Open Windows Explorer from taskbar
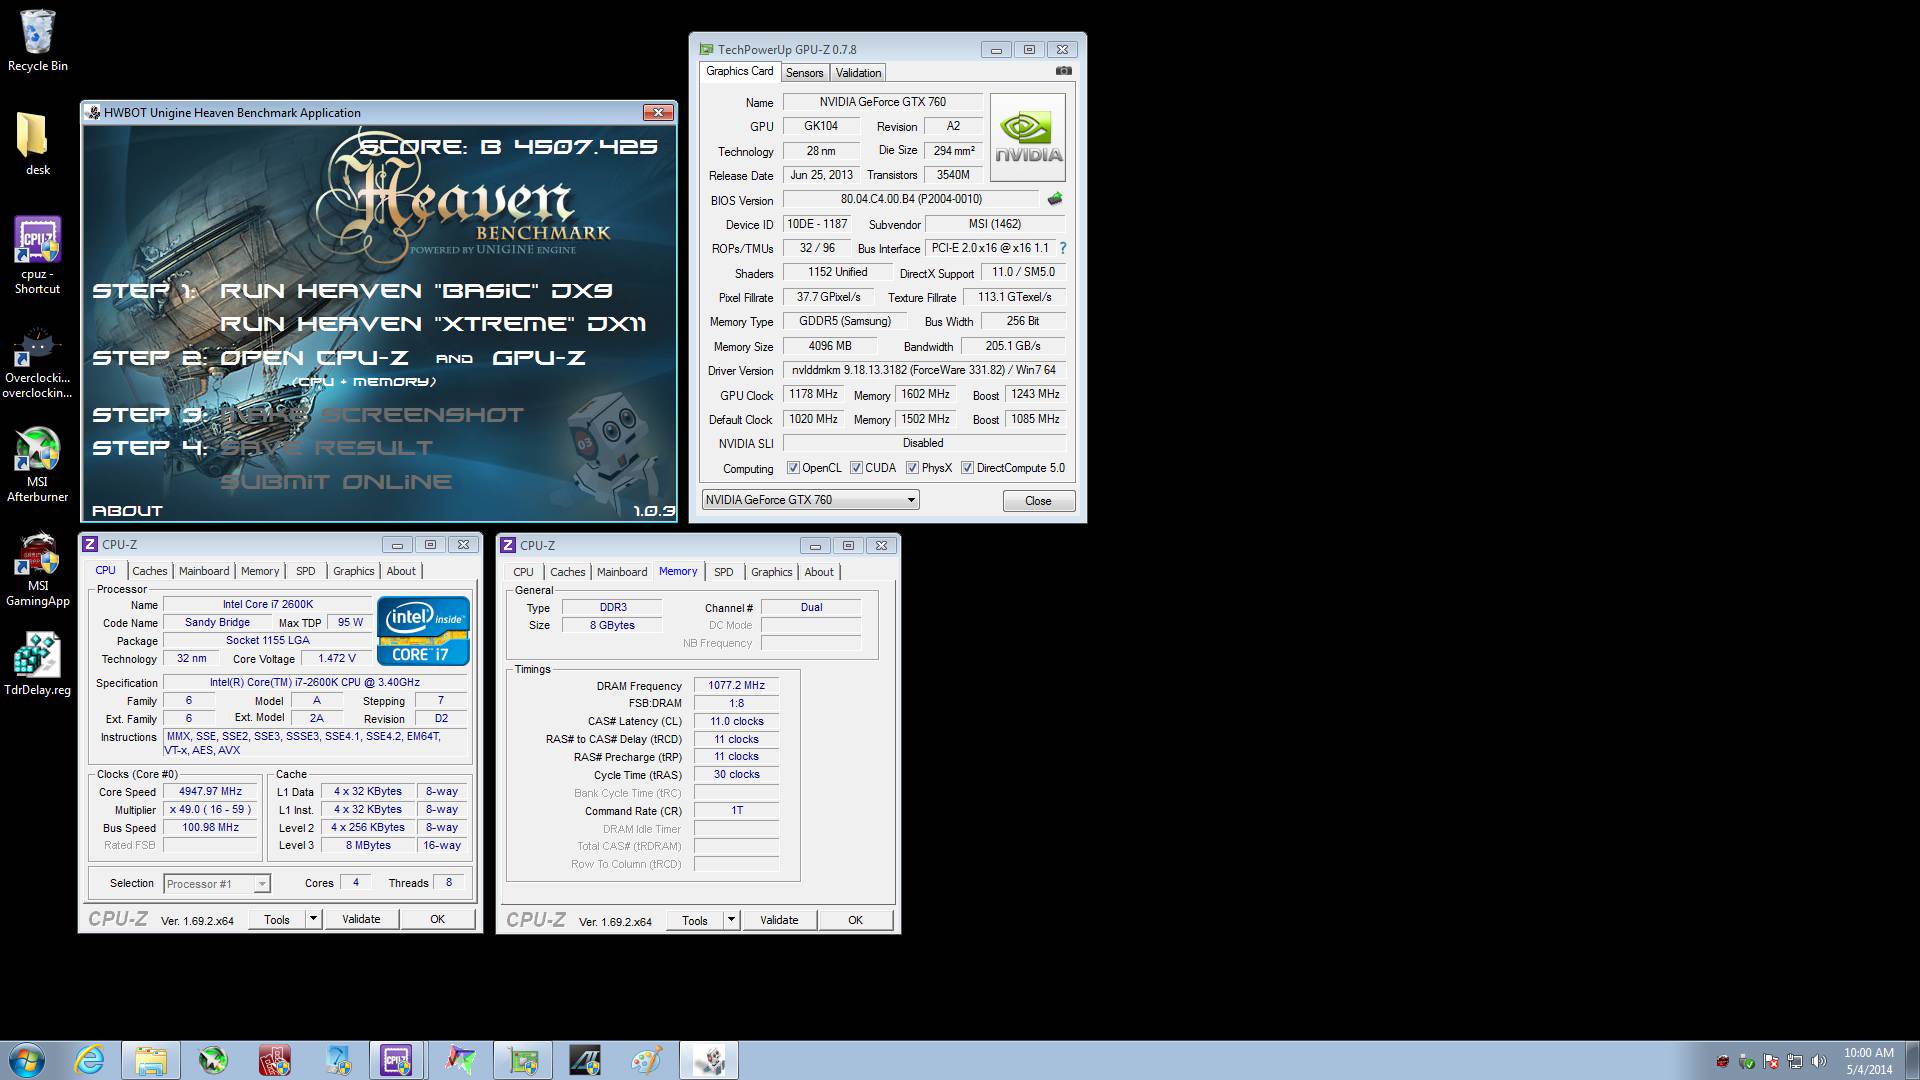Viewport: 1920px width, 1080px height. pyautogui.click(x=151, y=1060)
